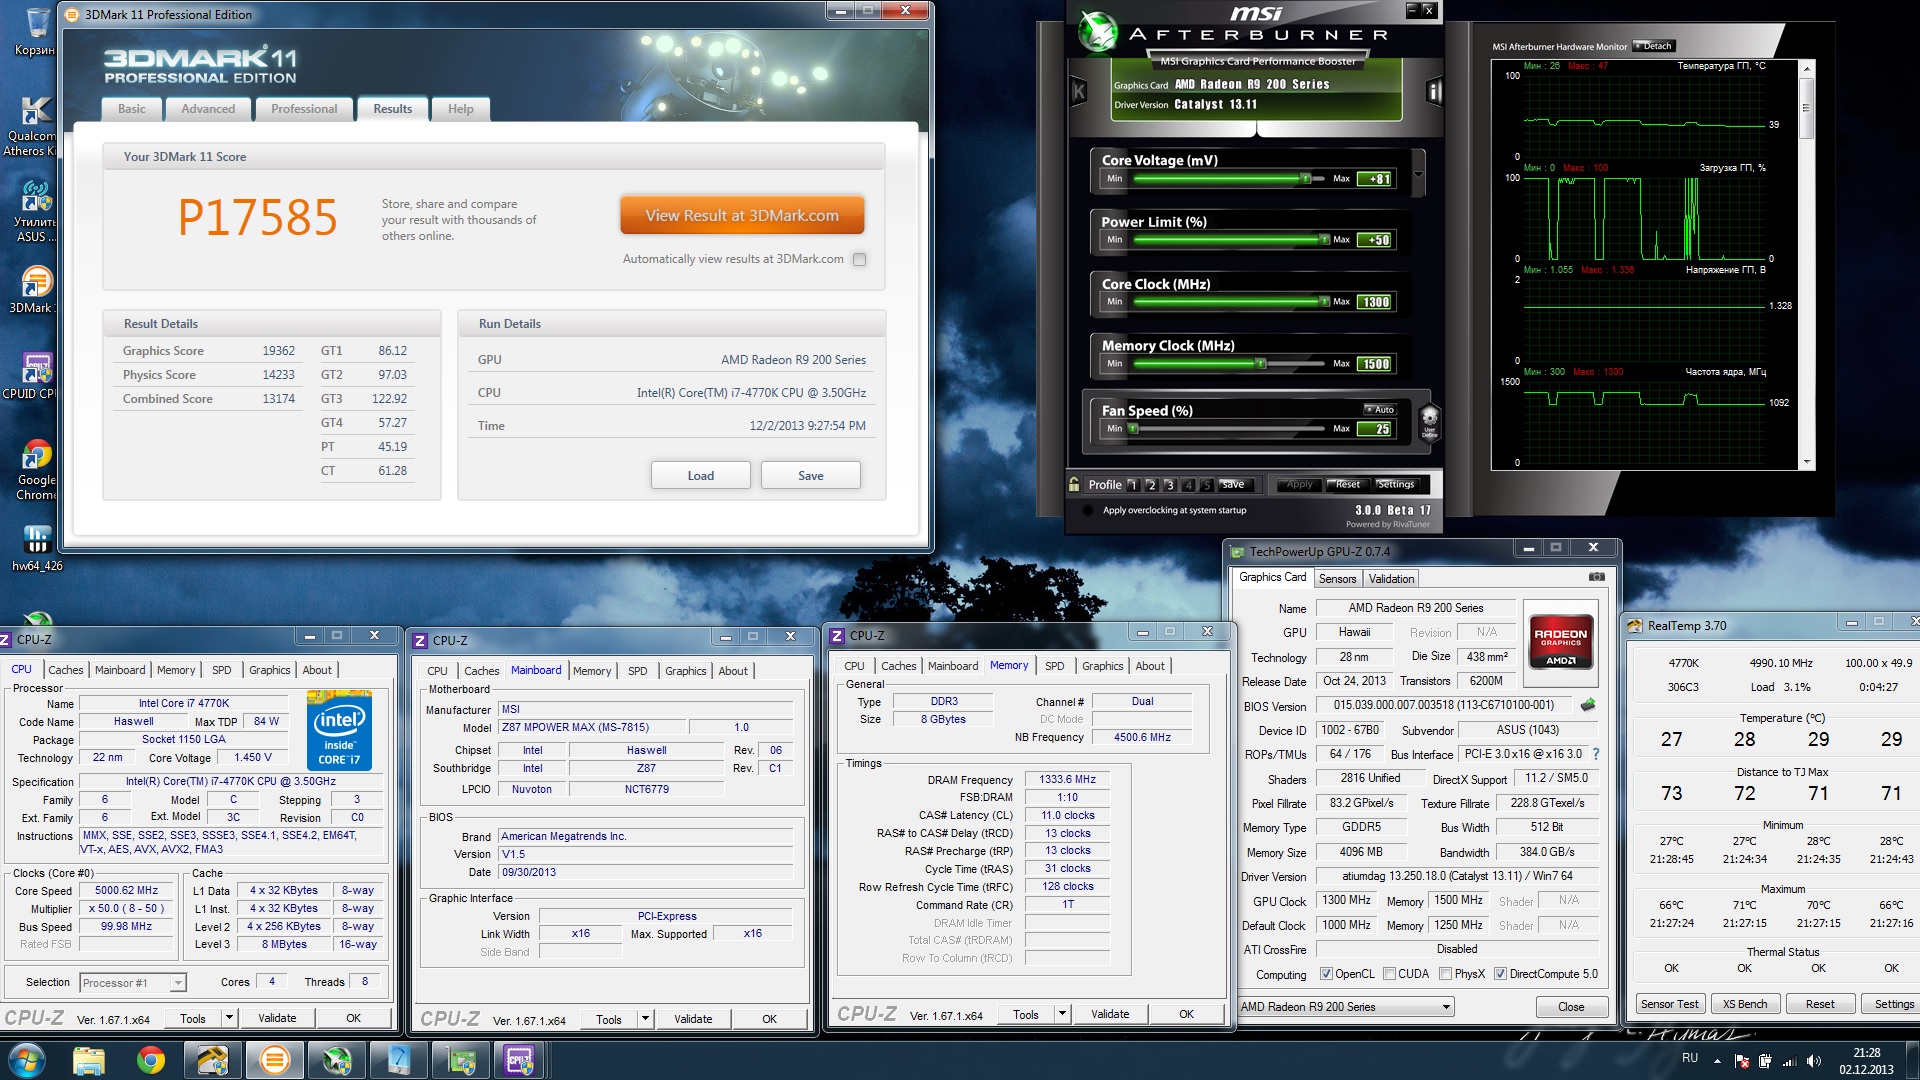
Task: Click the BIOS save chip icon in GPU-Z
Action: point(1587,705)
